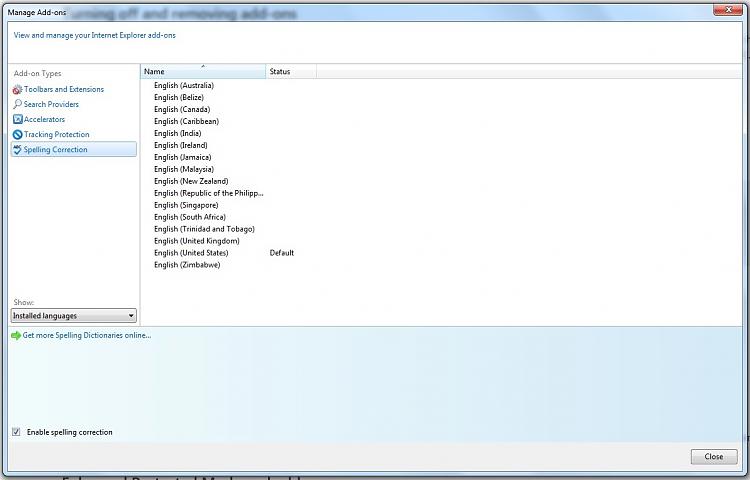
Task: Select English (Trinidad and Tobago) row
Action: pos(204,229)
